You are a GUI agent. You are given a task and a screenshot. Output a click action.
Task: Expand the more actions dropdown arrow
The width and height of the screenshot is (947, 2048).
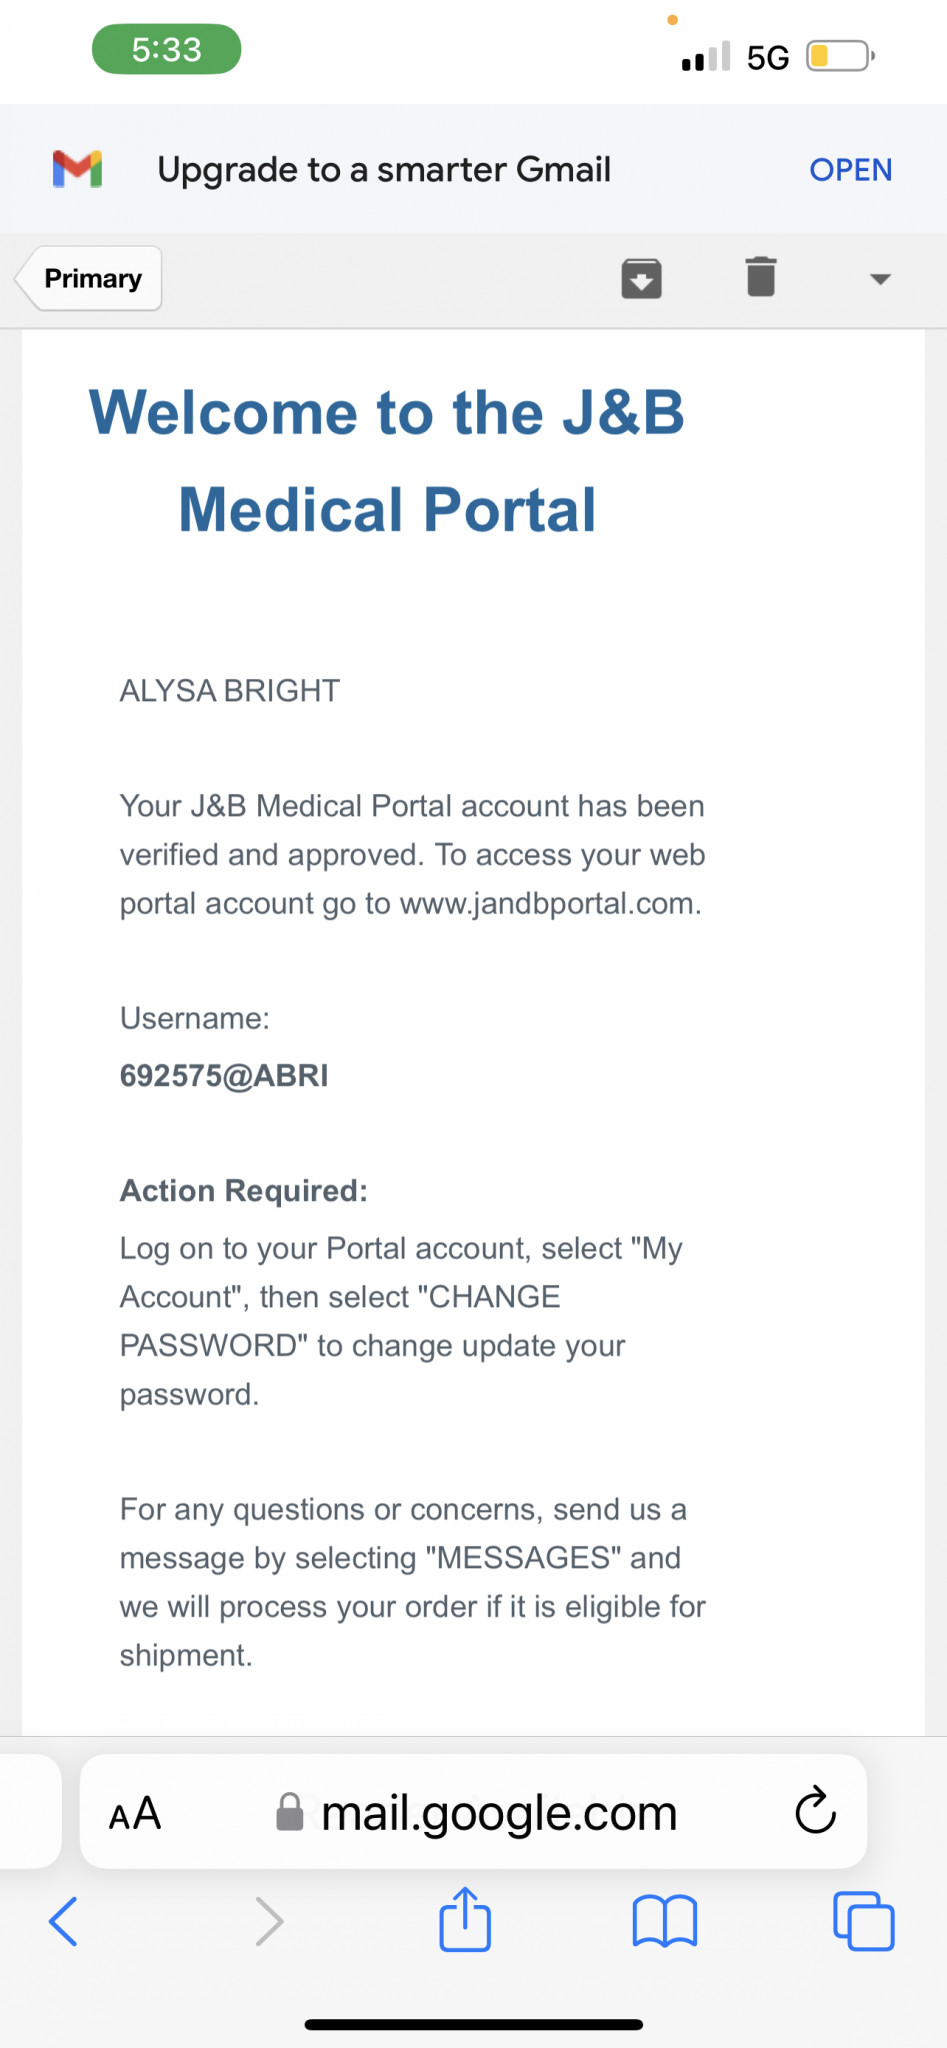pos(880,279)
